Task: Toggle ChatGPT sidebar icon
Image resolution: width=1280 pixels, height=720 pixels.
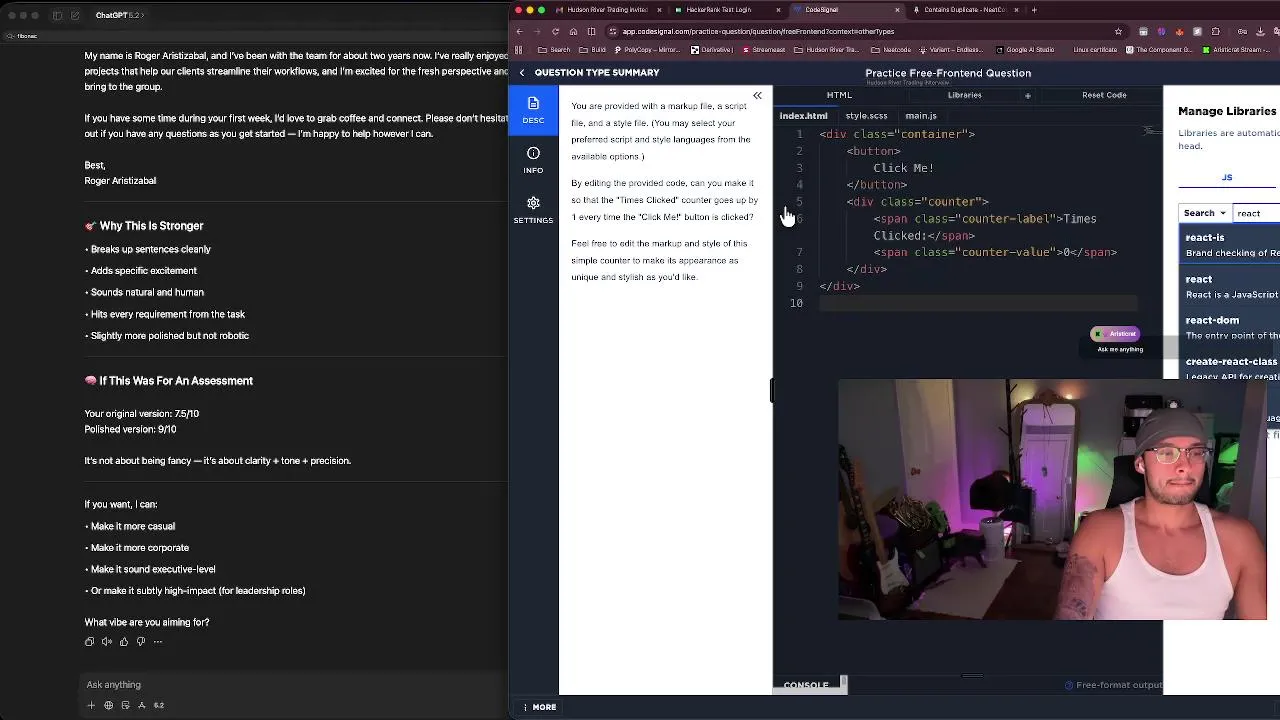Action: [x=57, y=15]
